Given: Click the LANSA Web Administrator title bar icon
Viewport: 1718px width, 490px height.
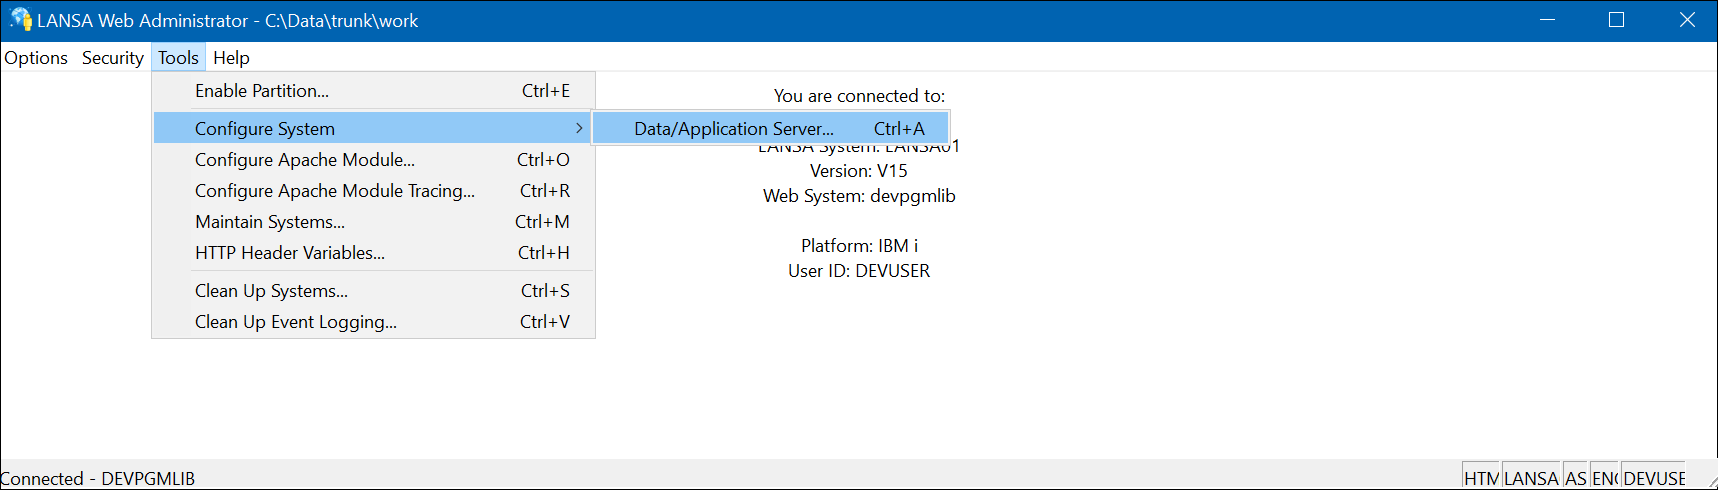Looking at the screenshot, I should point(20,20).
